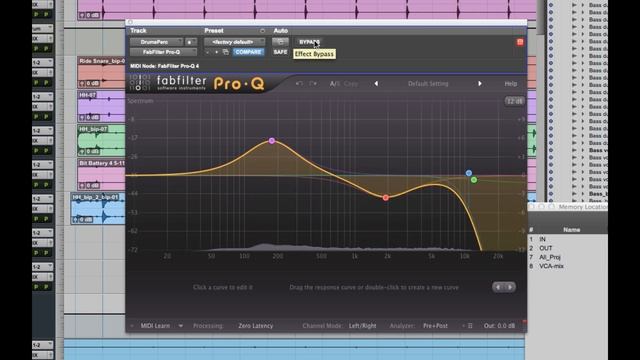Click the copy settings icon beside COMPARE
Viewport: 640px width, 360px height.
[x=226, y=52]
